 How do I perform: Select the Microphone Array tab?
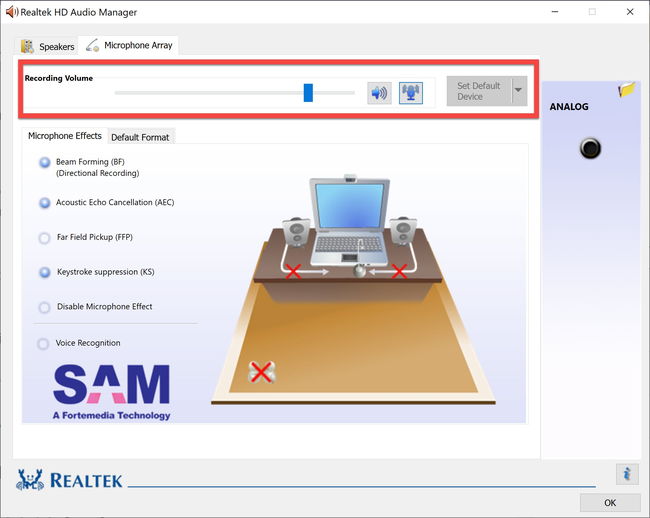point(129,45)
